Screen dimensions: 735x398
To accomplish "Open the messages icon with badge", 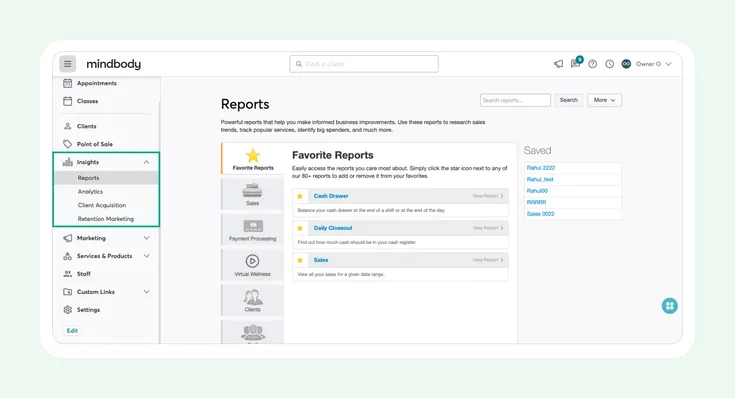I will (x=576, y=63).
